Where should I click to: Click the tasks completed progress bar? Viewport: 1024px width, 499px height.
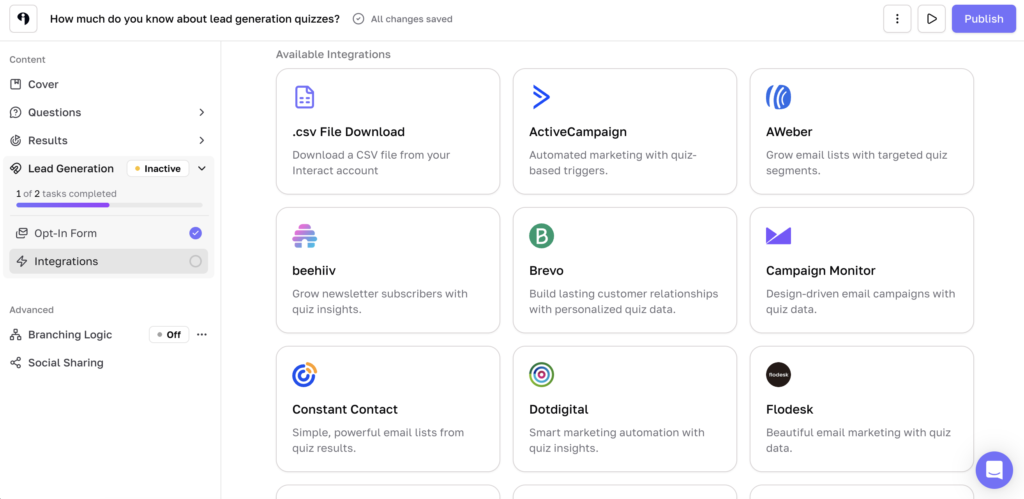(109, 205)
